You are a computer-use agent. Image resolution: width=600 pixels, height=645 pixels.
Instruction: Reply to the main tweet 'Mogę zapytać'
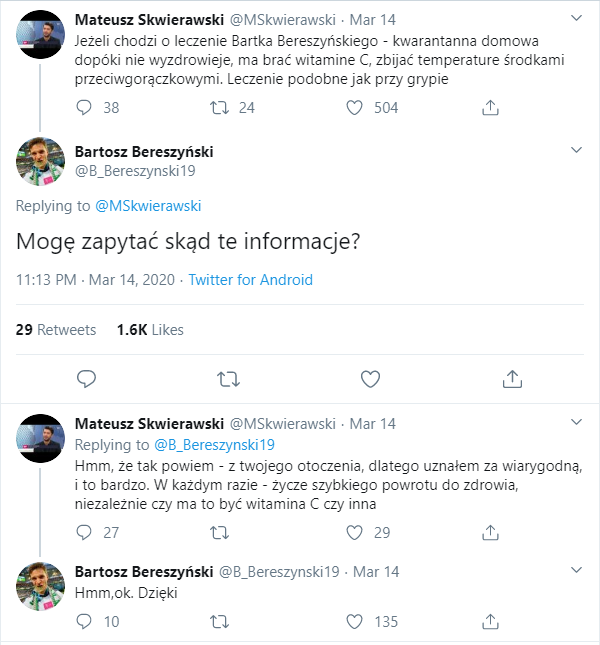(x=86, y=378)
